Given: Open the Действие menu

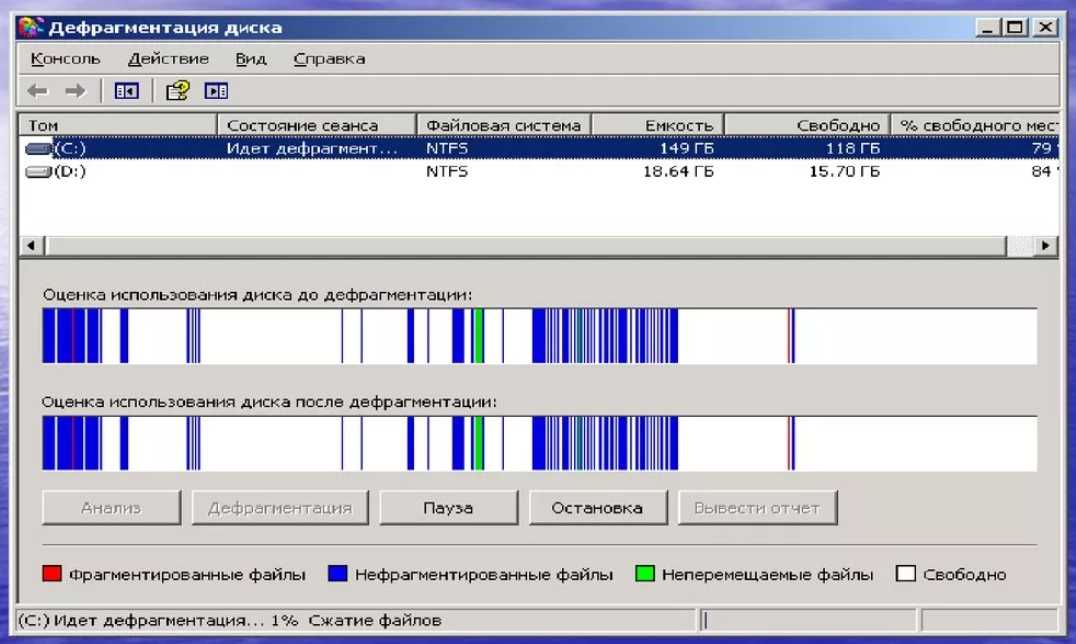Looking at the screenshot, I should coord(168,59).
